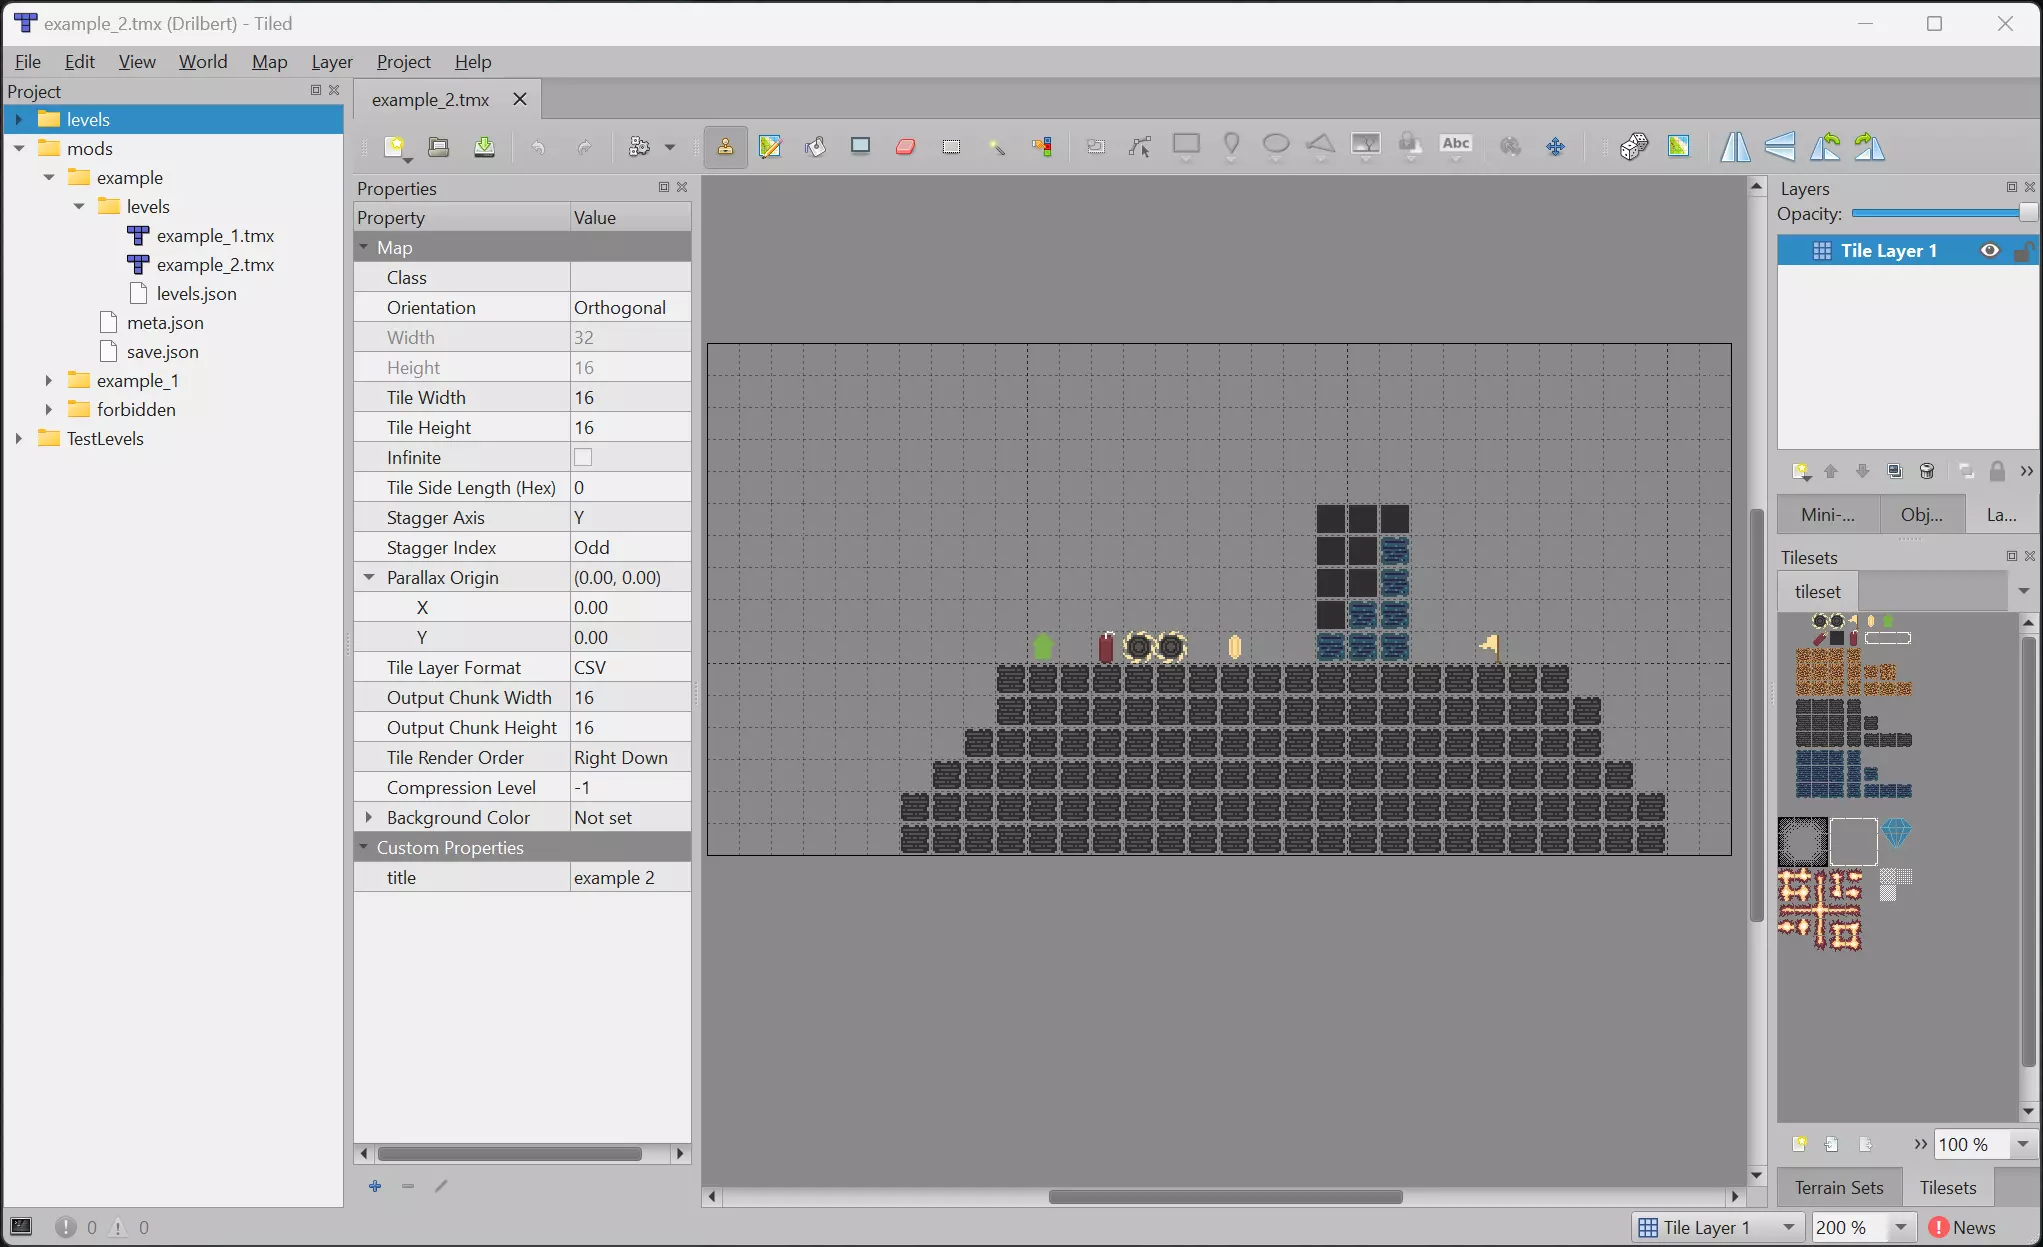Hide Tile Layer 1 with eye icon
This screenshot has height=1247, width=2043.
(x=1989, y=251)
